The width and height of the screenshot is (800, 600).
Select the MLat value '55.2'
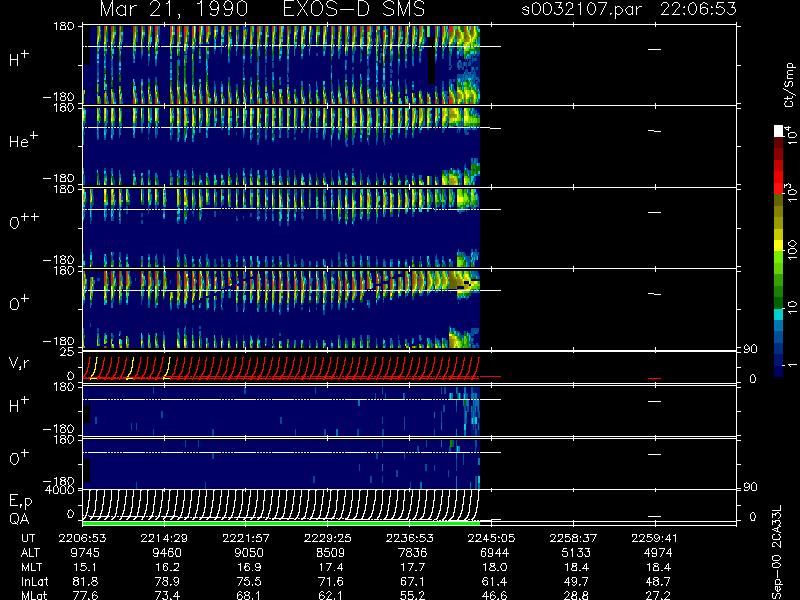click(412, 595)
